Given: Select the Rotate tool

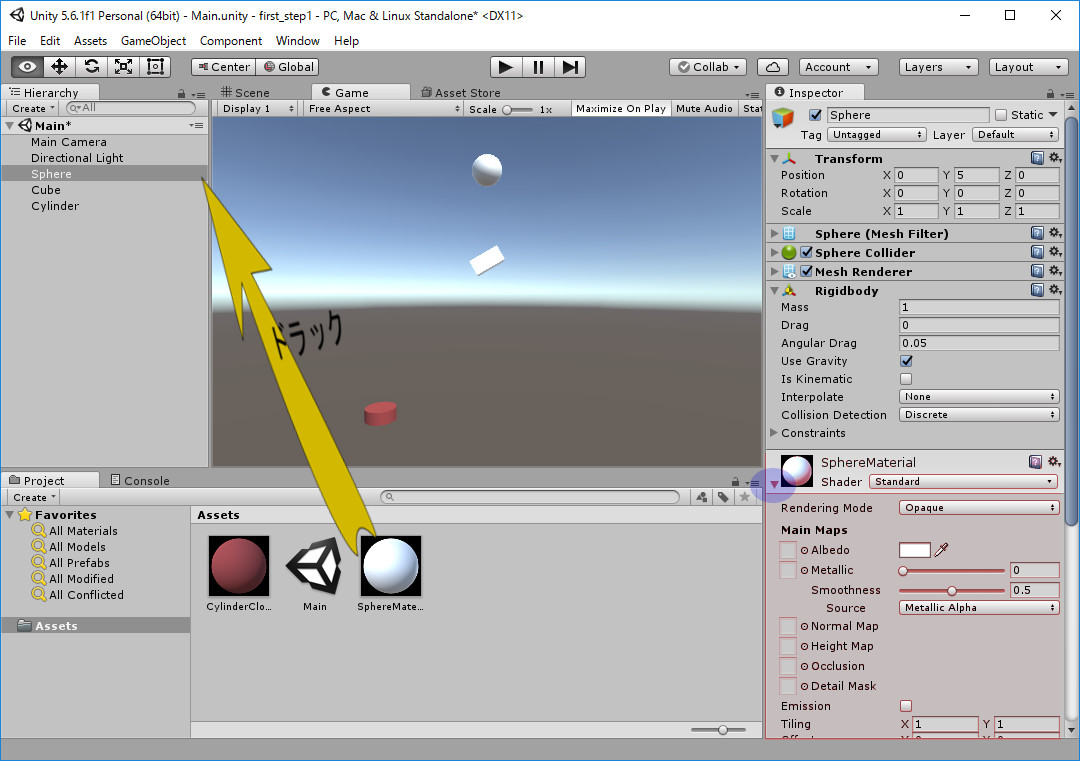Looking at the screenshot, I should (x=91, y=67).
